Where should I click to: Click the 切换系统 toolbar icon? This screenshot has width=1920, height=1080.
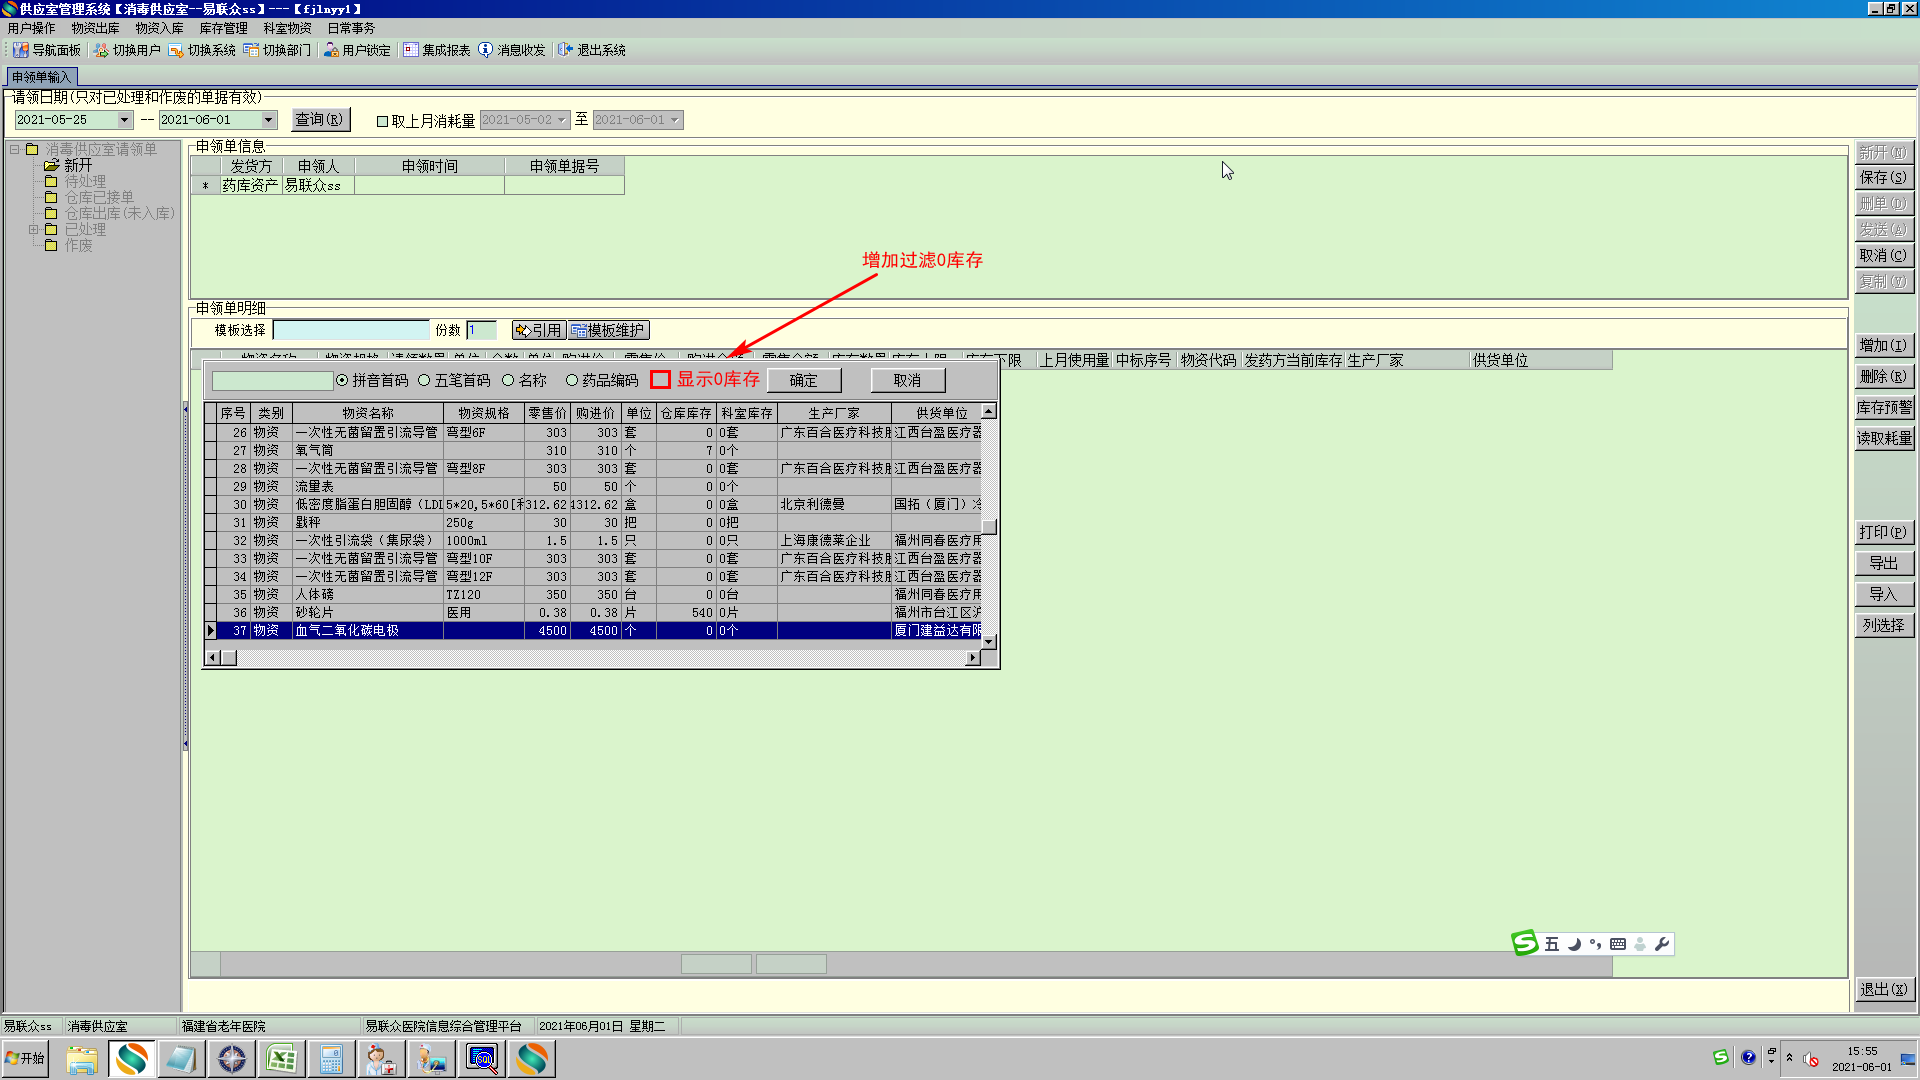coord(176,50)
